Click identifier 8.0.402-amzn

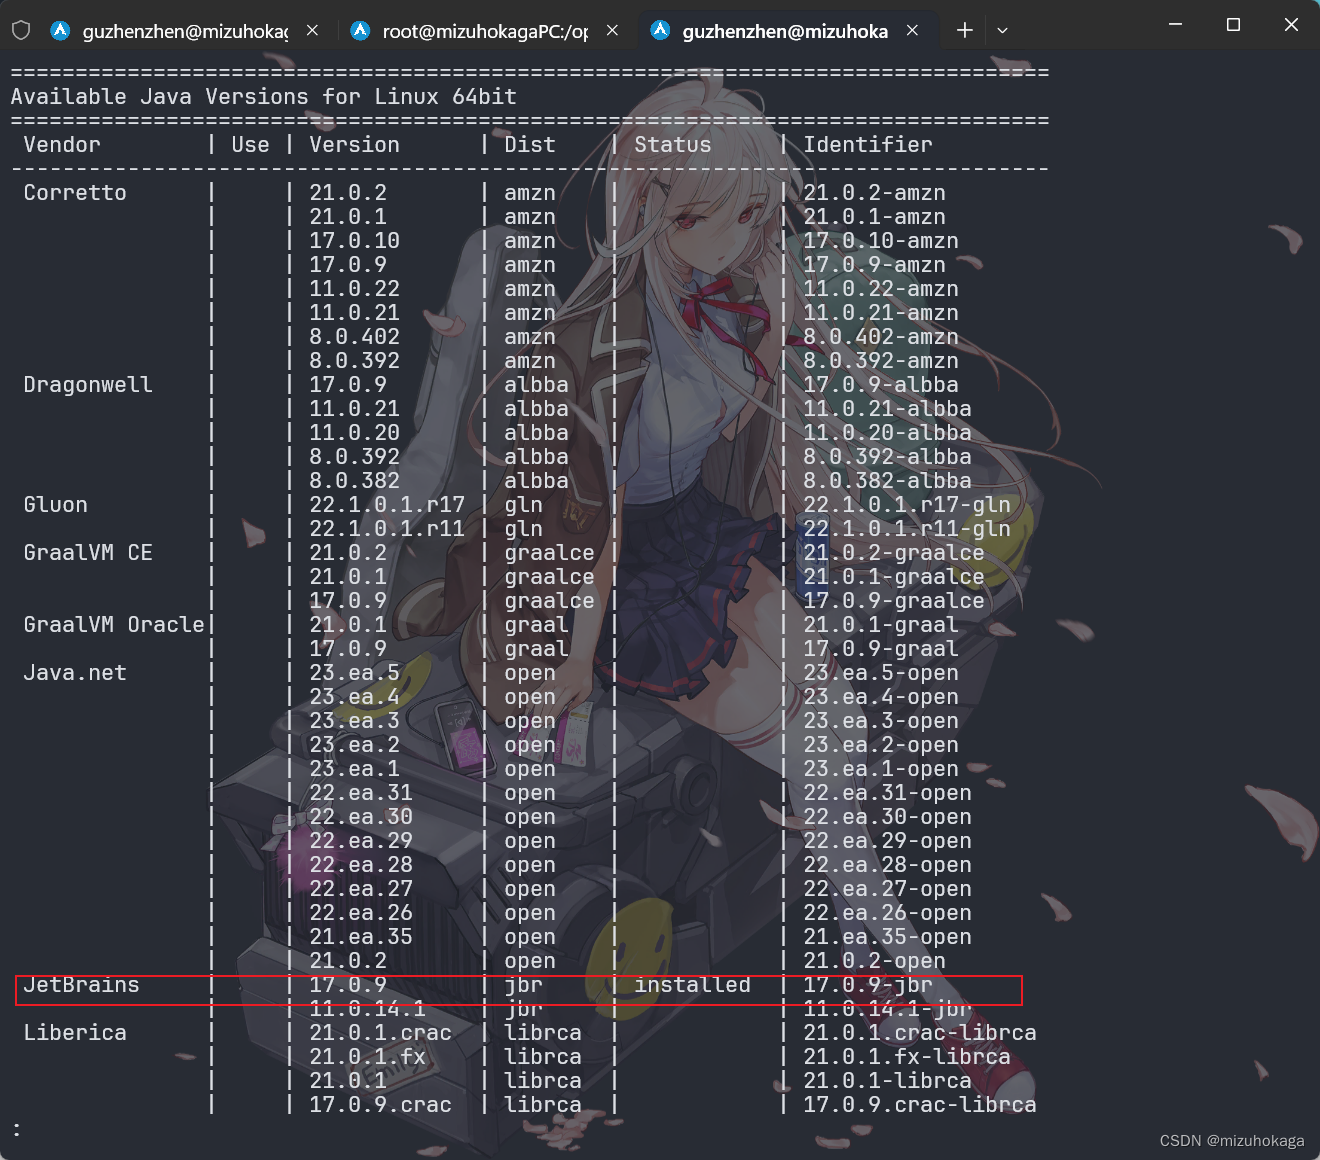pyautogui.click(x=881, y=337)
